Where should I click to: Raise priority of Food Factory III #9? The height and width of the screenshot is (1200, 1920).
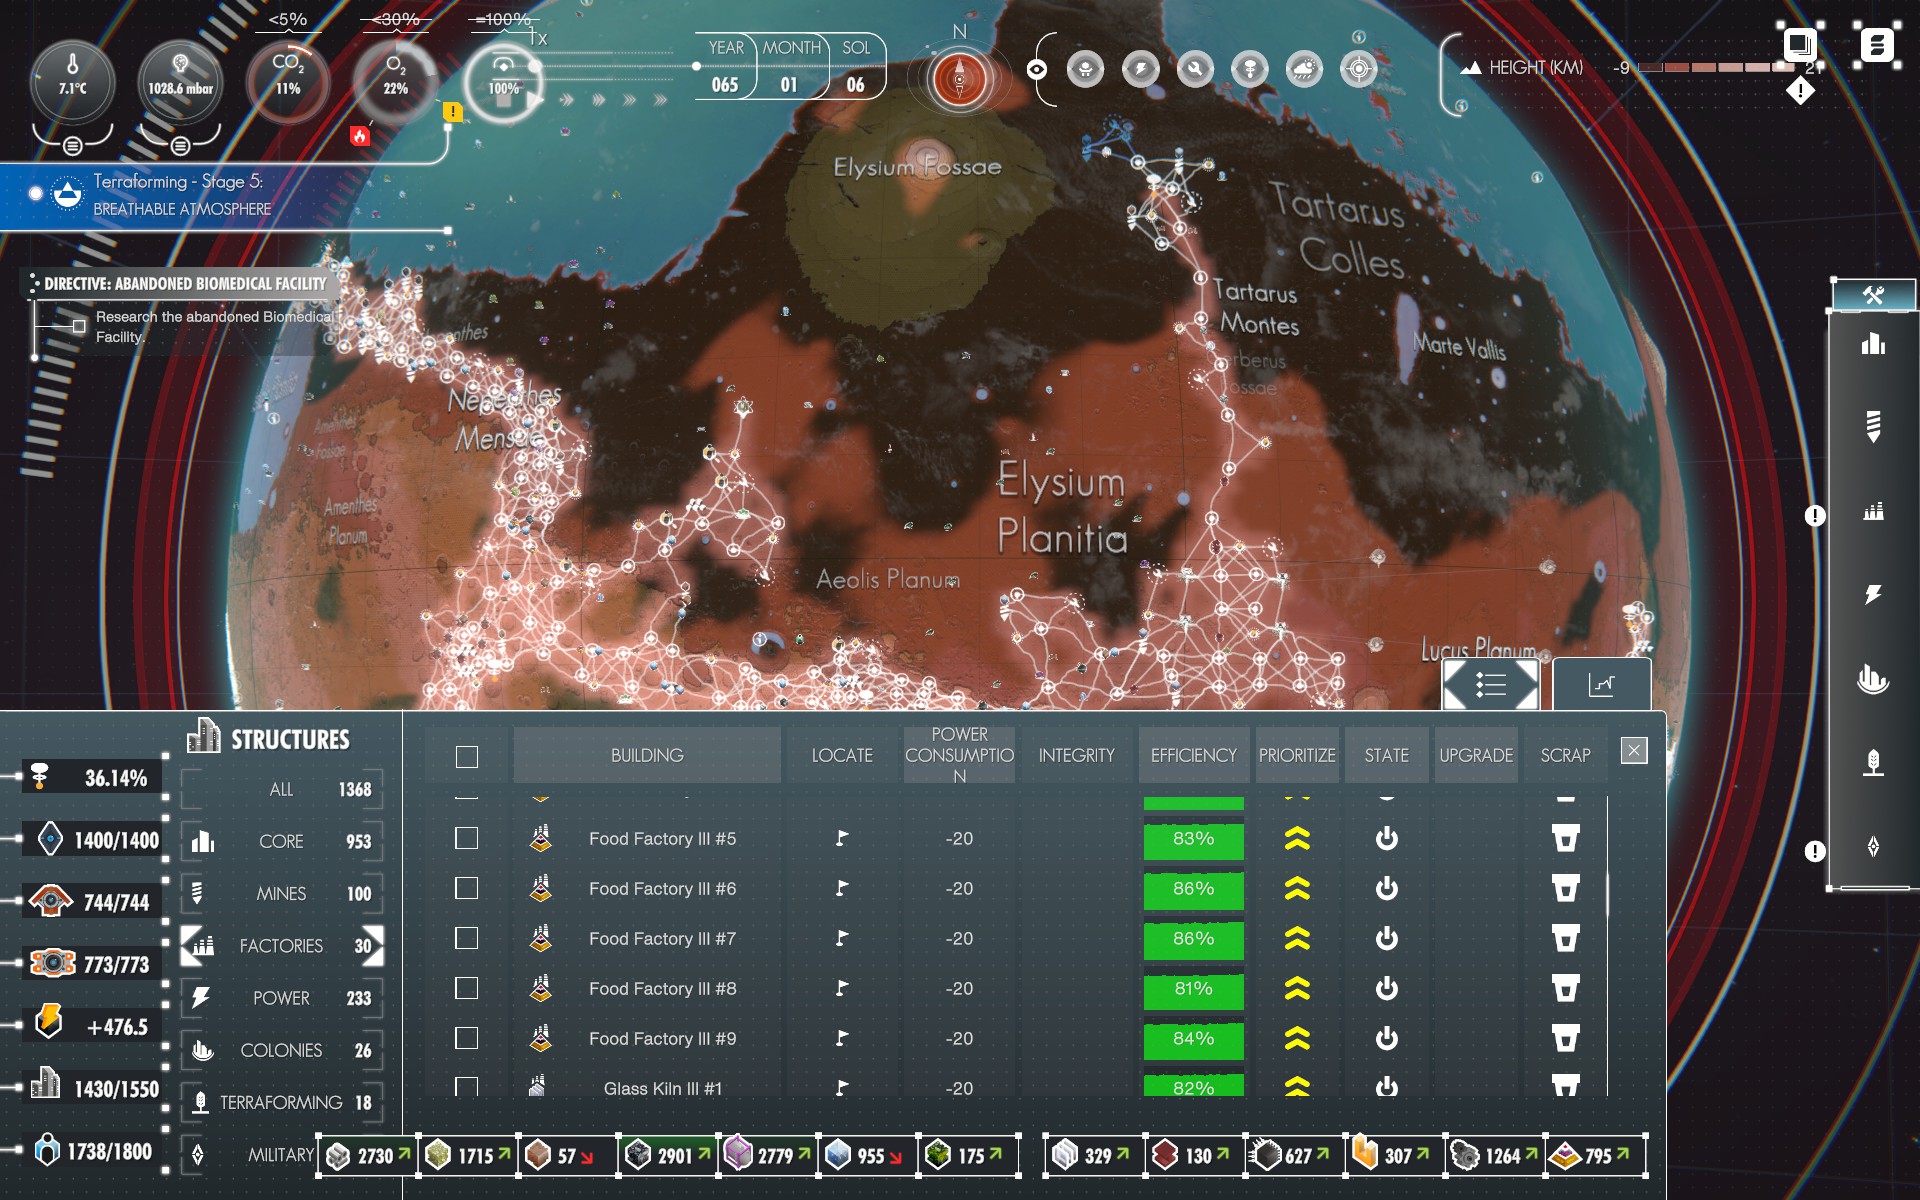point(1297,1038)
